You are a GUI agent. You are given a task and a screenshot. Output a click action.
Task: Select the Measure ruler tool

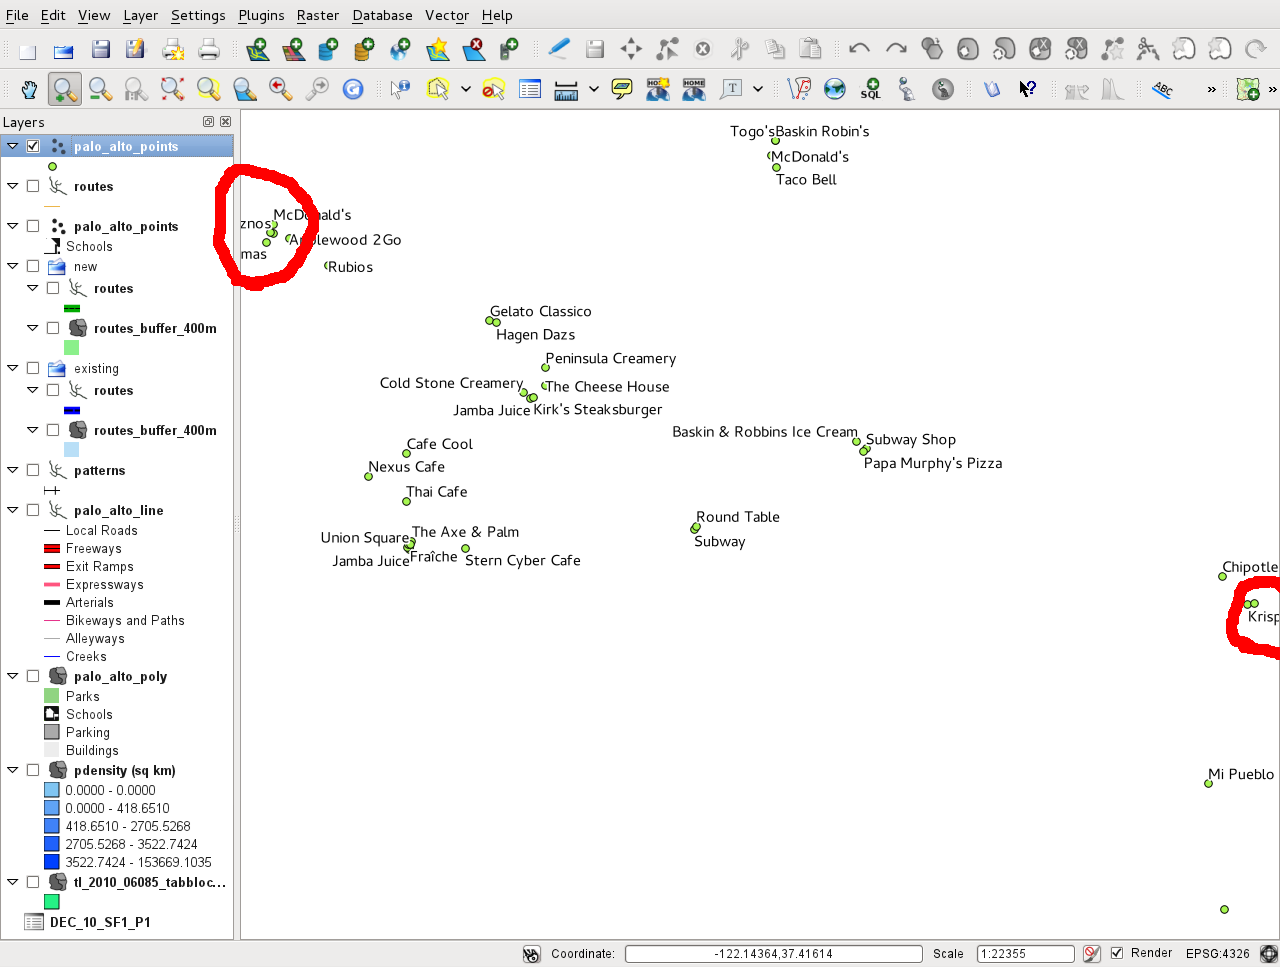click(x=566, y=90)
